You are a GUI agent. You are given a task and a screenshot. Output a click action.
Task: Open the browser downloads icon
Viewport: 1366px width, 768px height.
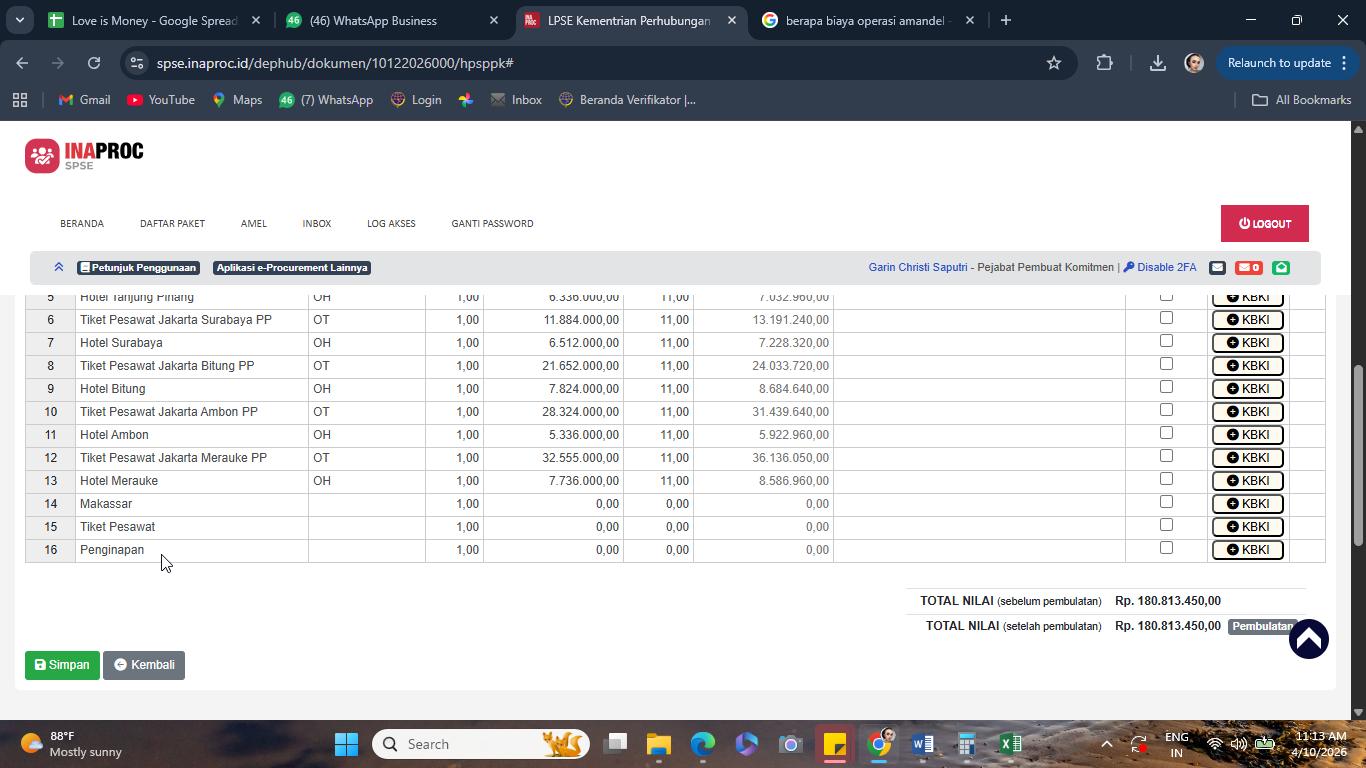point(1157,63)
